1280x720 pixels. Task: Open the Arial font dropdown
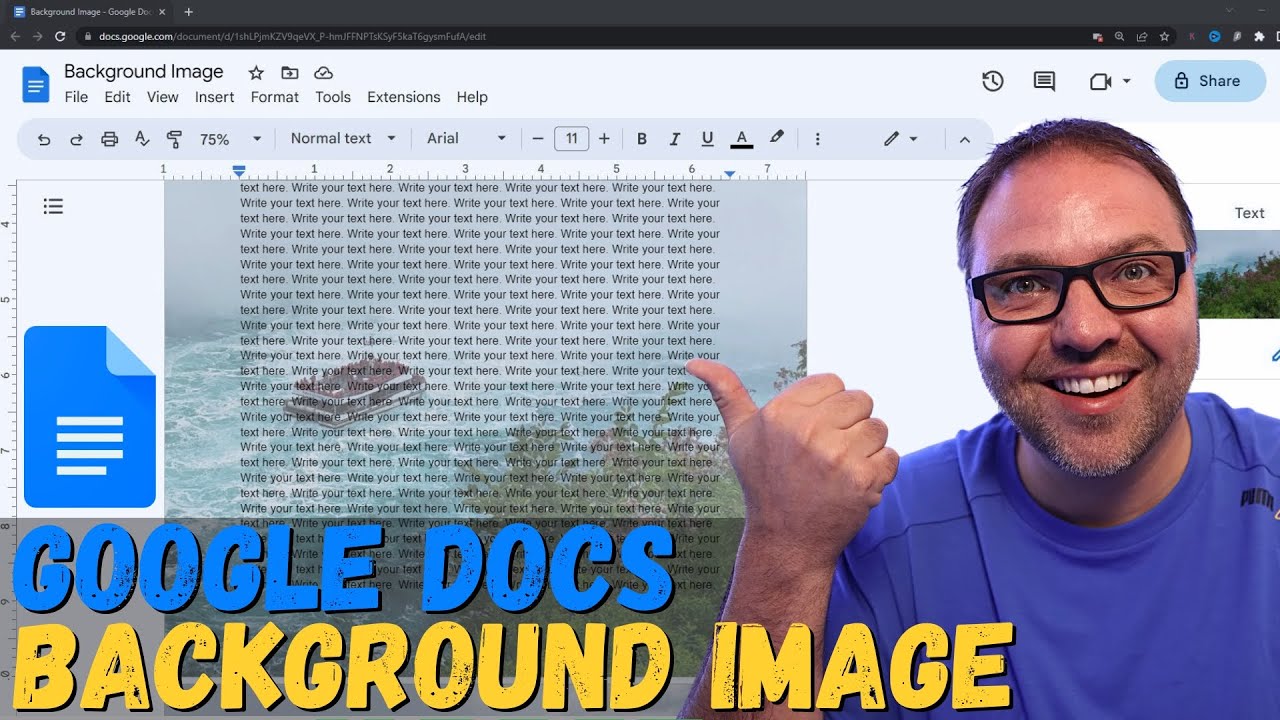point(466,138)
